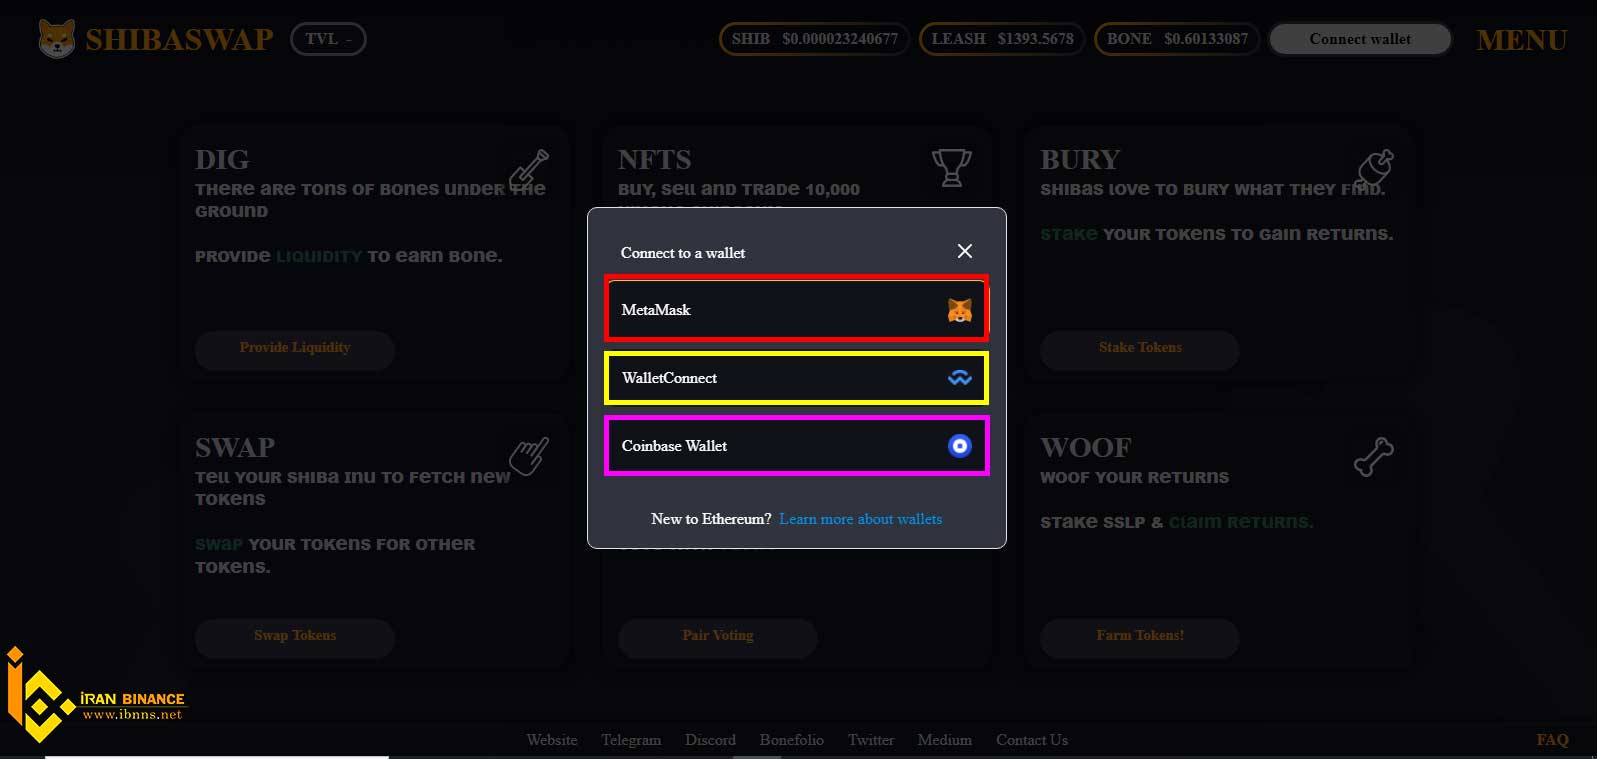Click the Coinbase Wallet circle icon
This screenshot has height=759, width=1597.
pos(959,446)
